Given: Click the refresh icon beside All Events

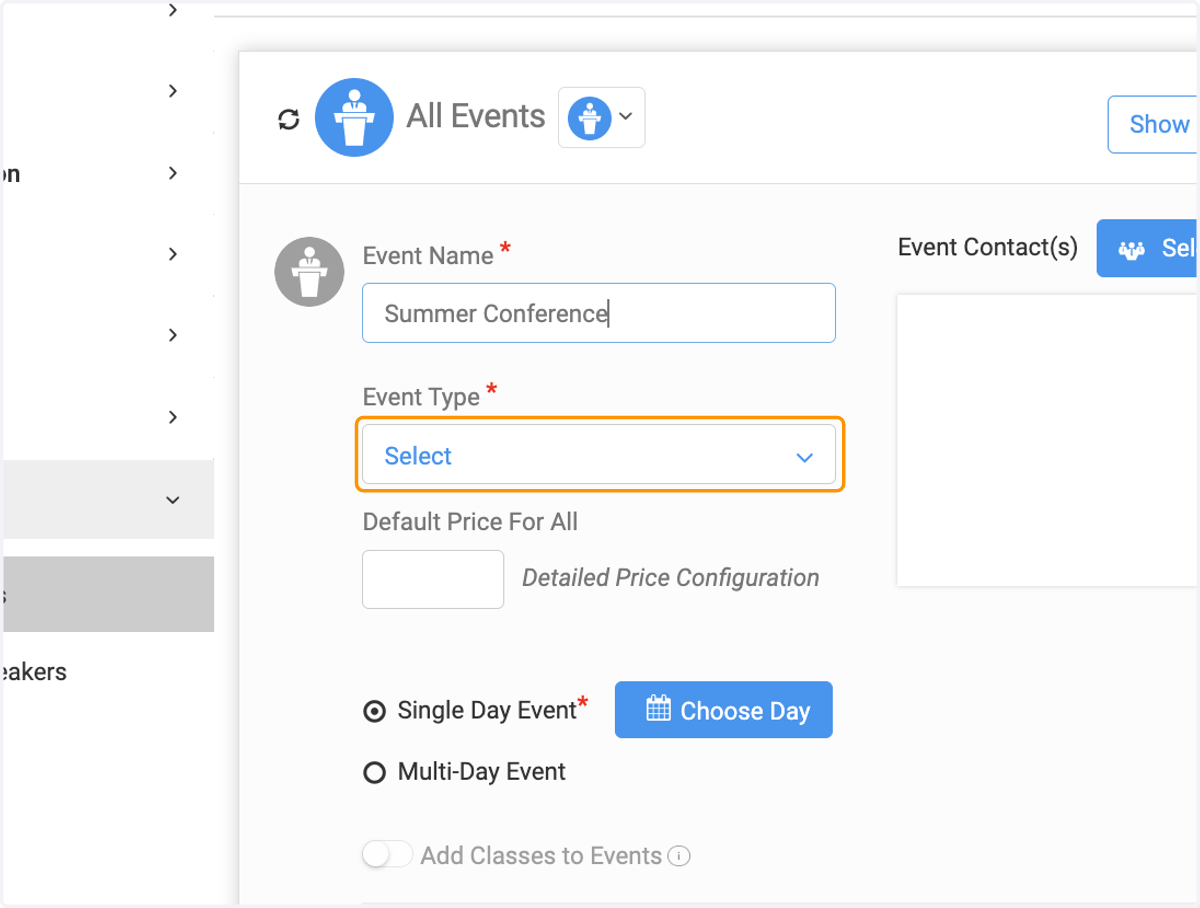Looking at the screenshot, I should click(288, 119).
